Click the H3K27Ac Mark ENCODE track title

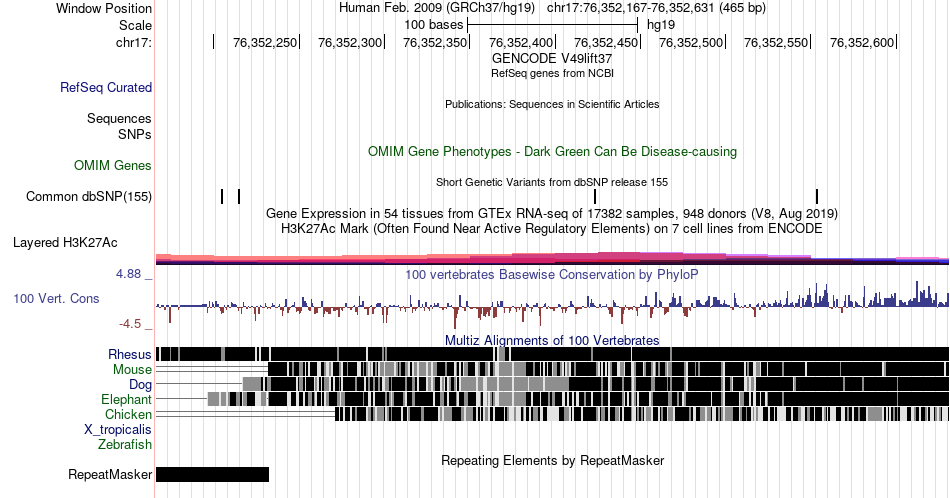(552, 228)
